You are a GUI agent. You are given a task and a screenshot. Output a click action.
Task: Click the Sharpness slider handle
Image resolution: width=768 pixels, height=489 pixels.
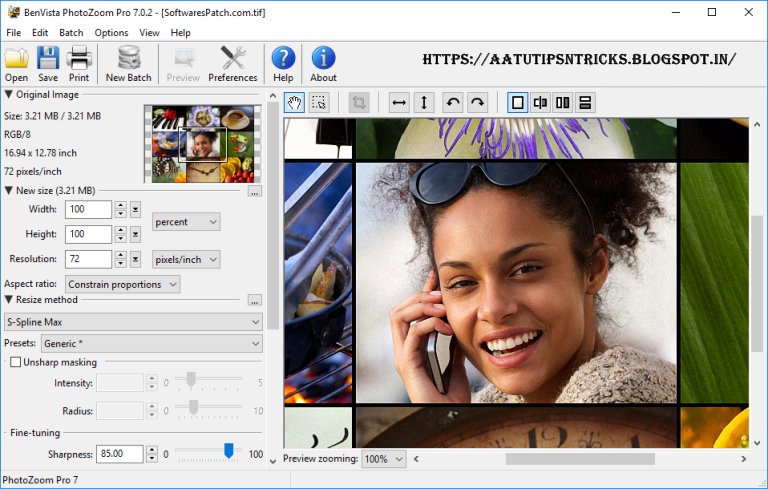pyautogui.click(x=228, y=450)
